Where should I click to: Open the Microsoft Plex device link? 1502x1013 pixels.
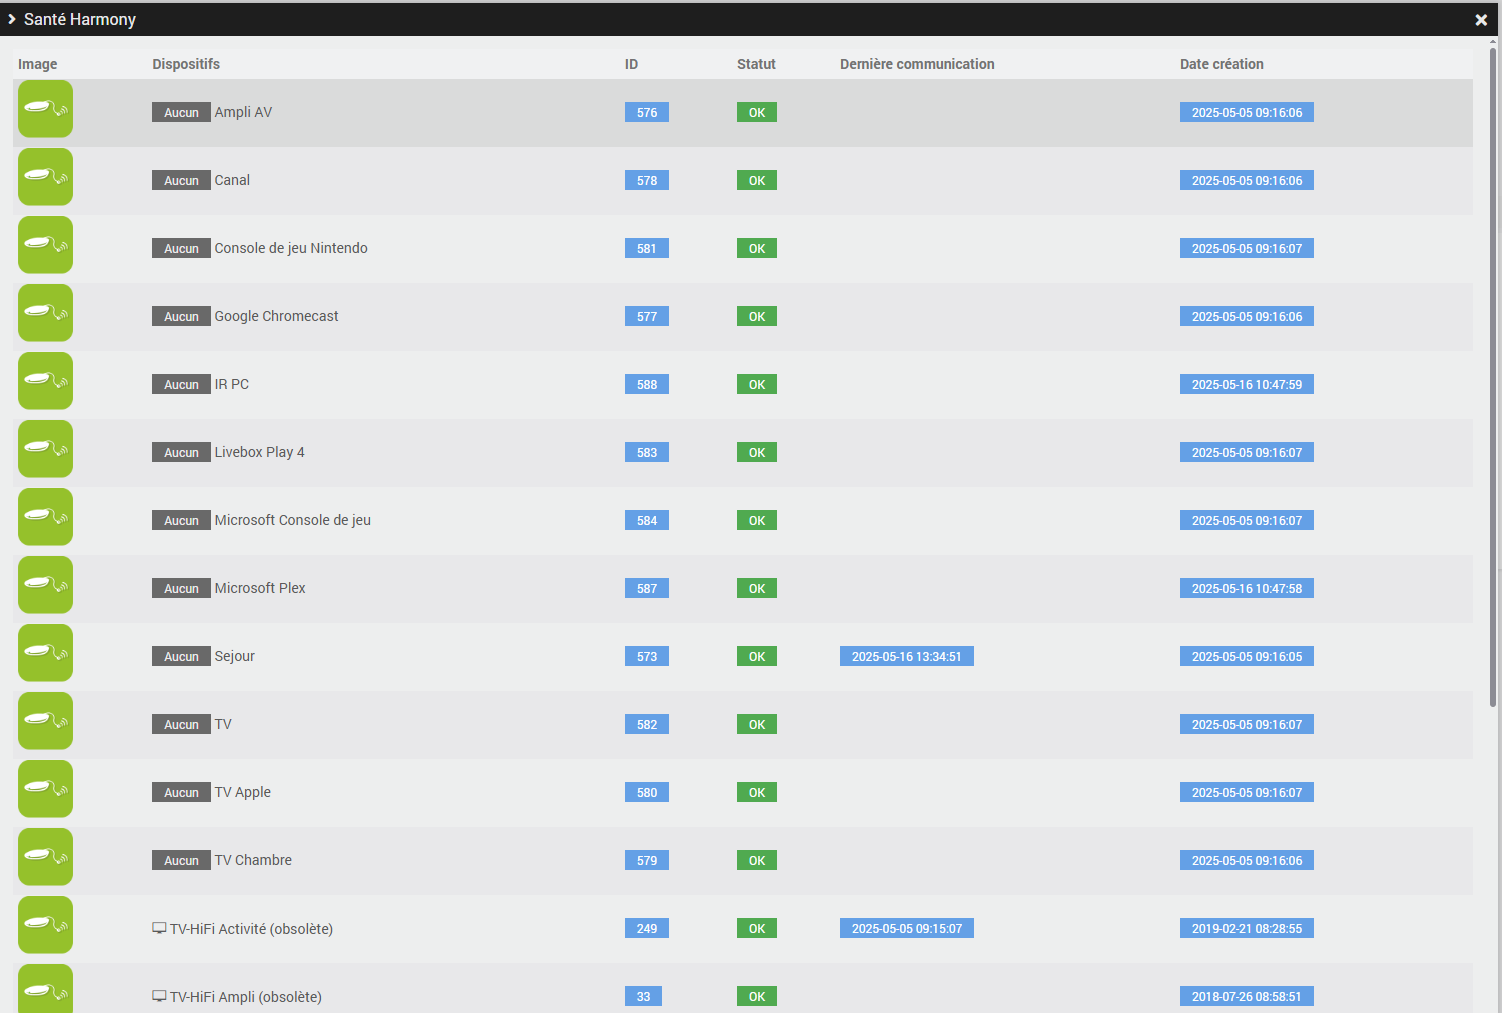[260, 588]
